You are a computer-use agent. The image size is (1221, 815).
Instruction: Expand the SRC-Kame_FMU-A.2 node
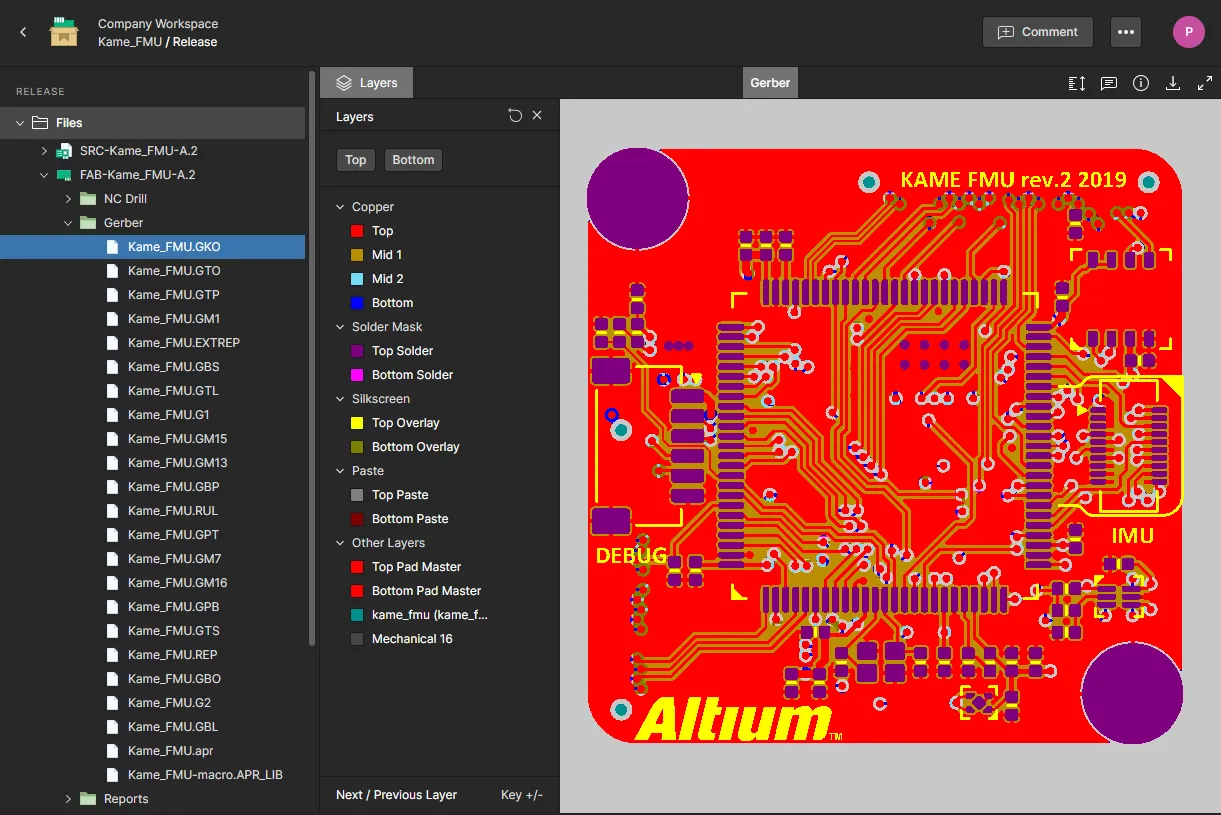tap(44, 151)
